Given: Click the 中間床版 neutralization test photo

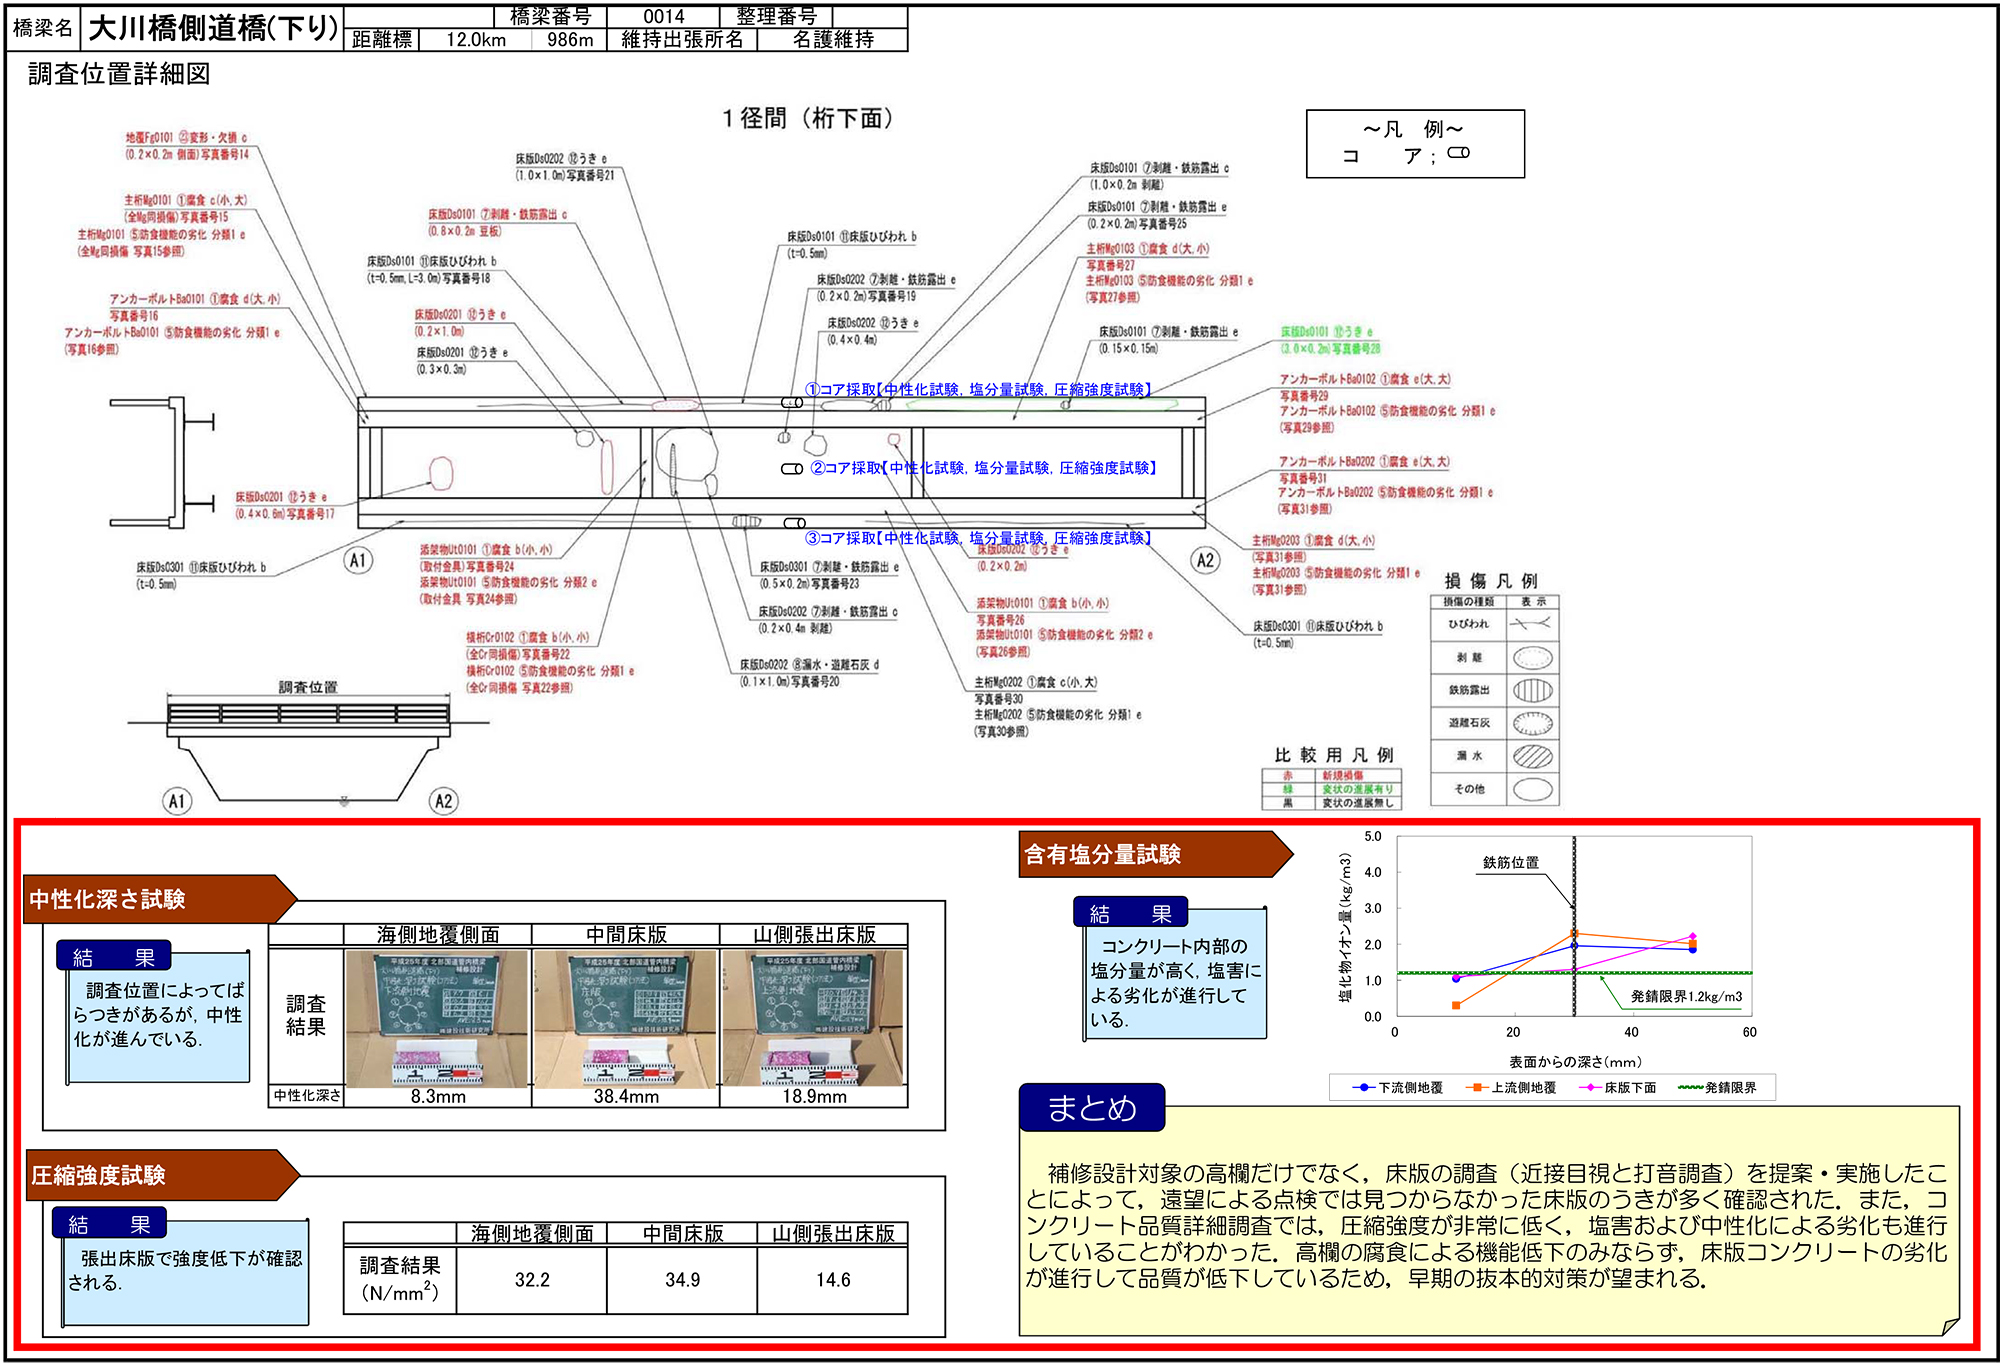Looking at the screenshot, I should coord(625,1018).
